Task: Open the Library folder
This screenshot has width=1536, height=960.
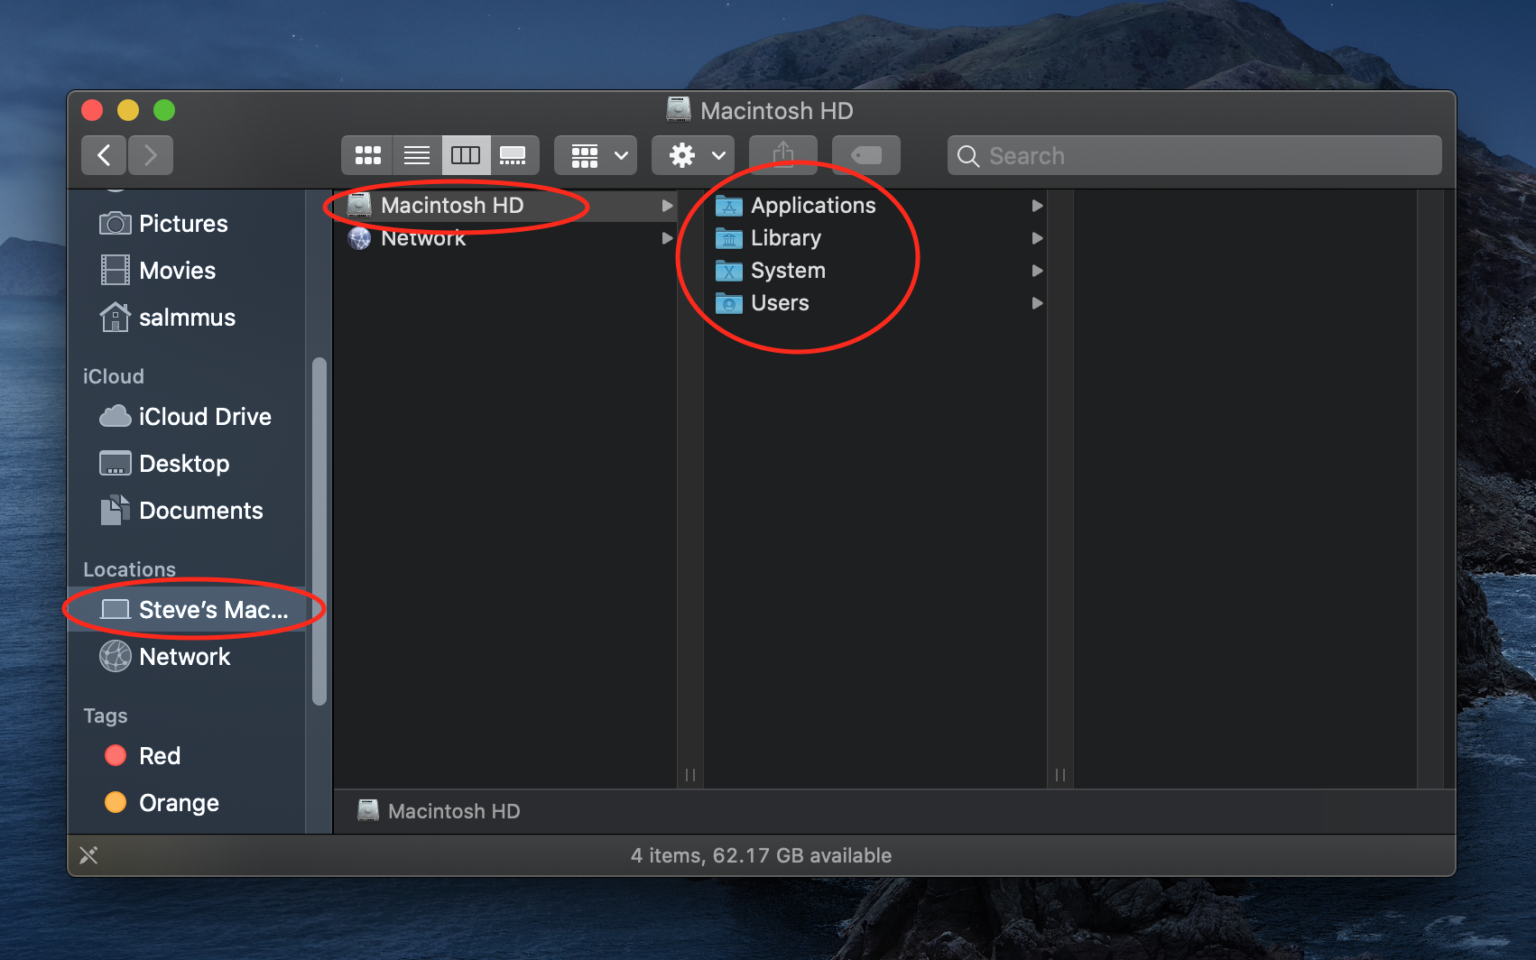Action: click(876, 238)
